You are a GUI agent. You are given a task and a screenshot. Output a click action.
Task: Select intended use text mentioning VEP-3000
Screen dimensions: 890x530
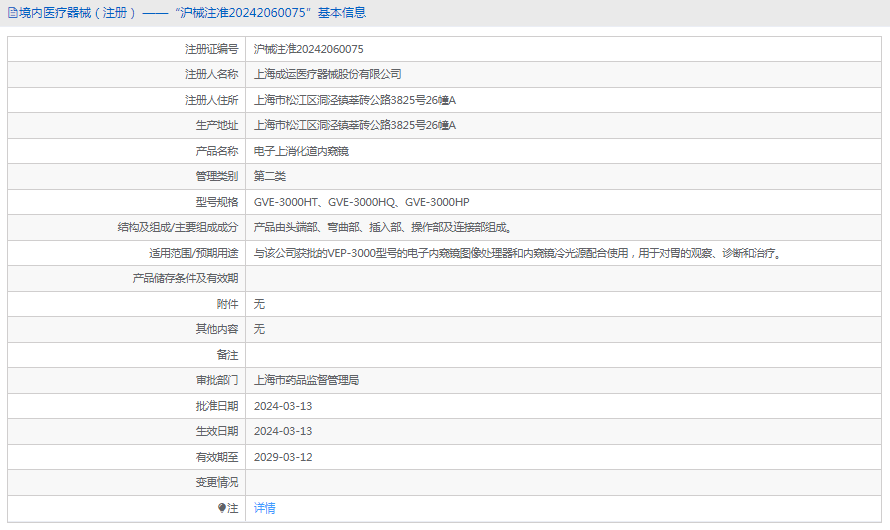pos(519,253)
